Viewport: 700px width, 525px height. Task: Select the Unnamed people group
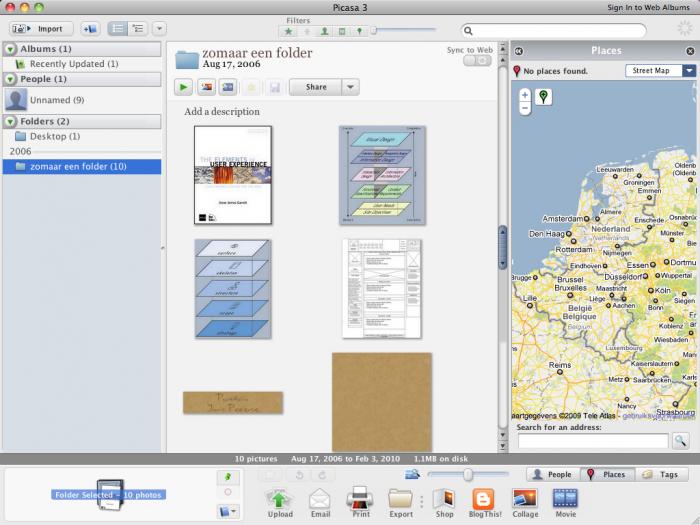tap(57, 100)
